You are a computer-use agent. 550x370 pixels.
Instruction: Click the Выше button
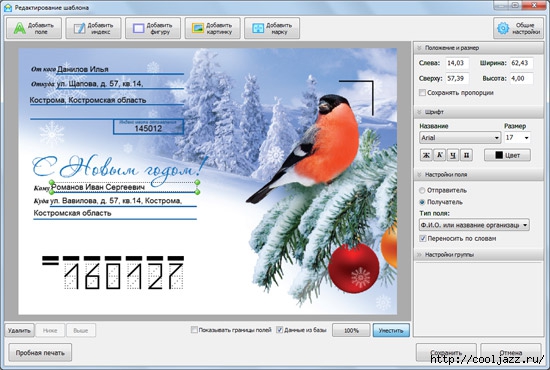[x=81, y=330]
